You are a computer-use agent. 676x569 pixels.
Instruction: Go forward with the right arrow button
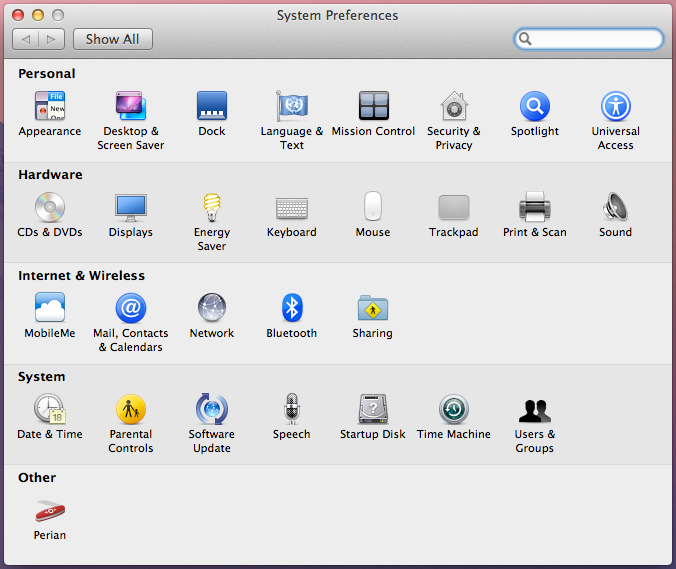(x=52, y=39)
